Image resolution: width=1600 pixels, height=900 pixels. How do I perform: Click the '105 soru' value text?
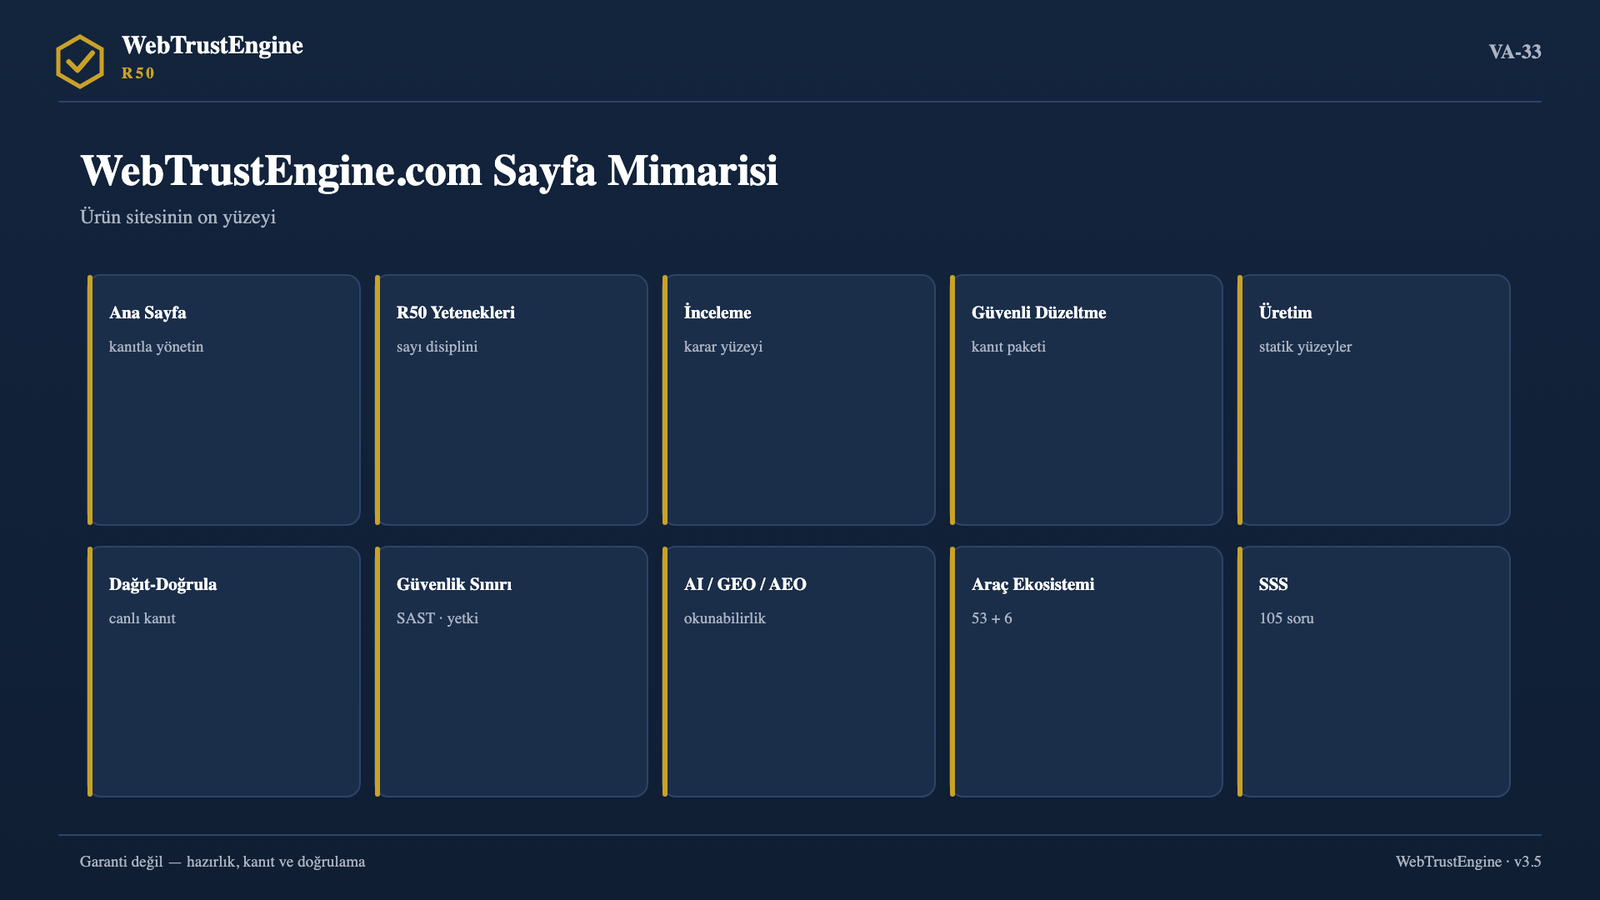point(1286,619)
